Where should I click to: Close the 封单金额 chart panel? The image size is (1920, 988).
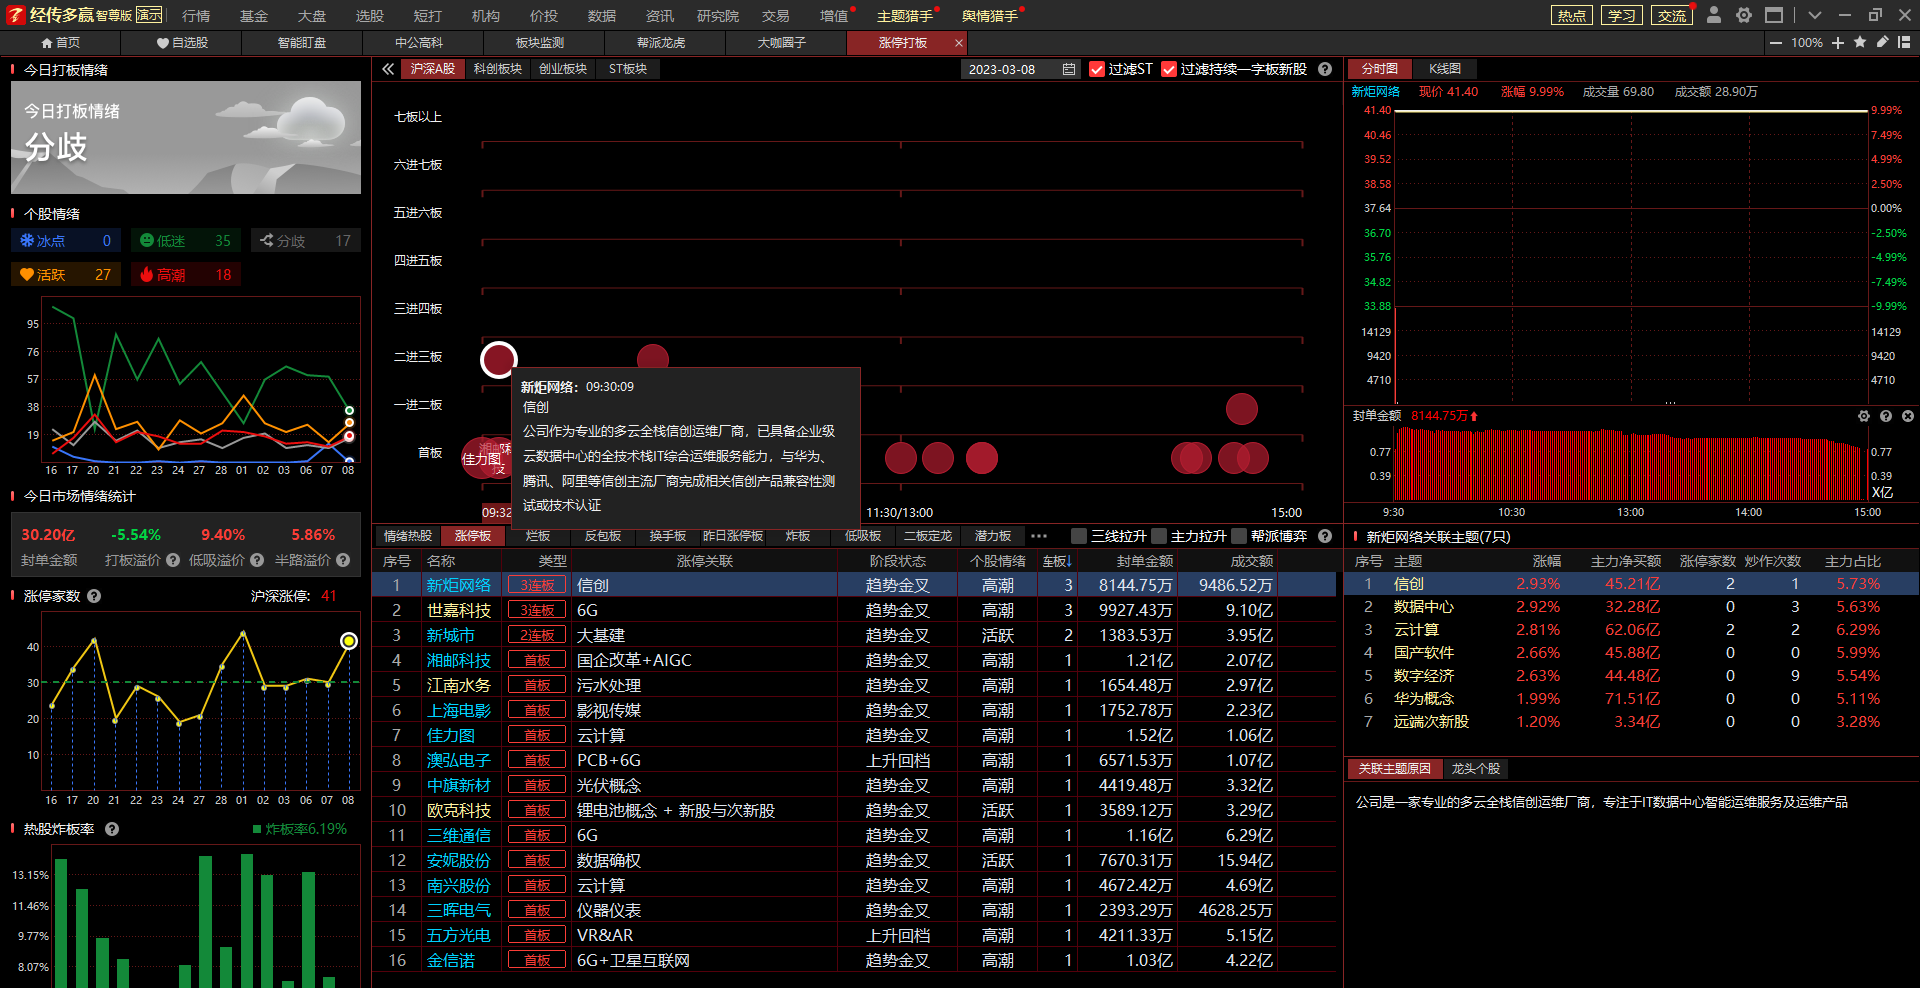1908,416
